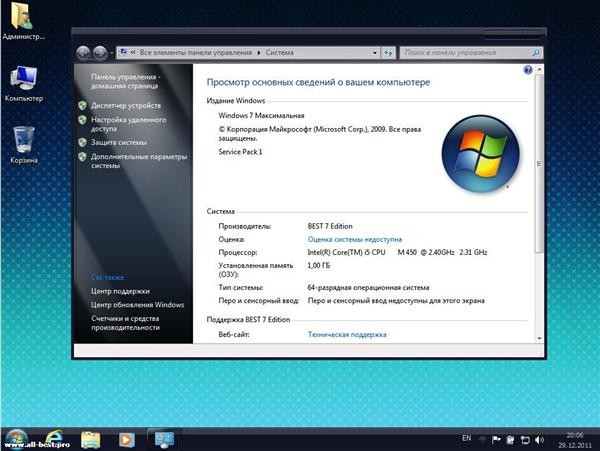Click shield icon beside Защита системы
The height and width of the screenshot is (451, 600).
coord(82,142)
